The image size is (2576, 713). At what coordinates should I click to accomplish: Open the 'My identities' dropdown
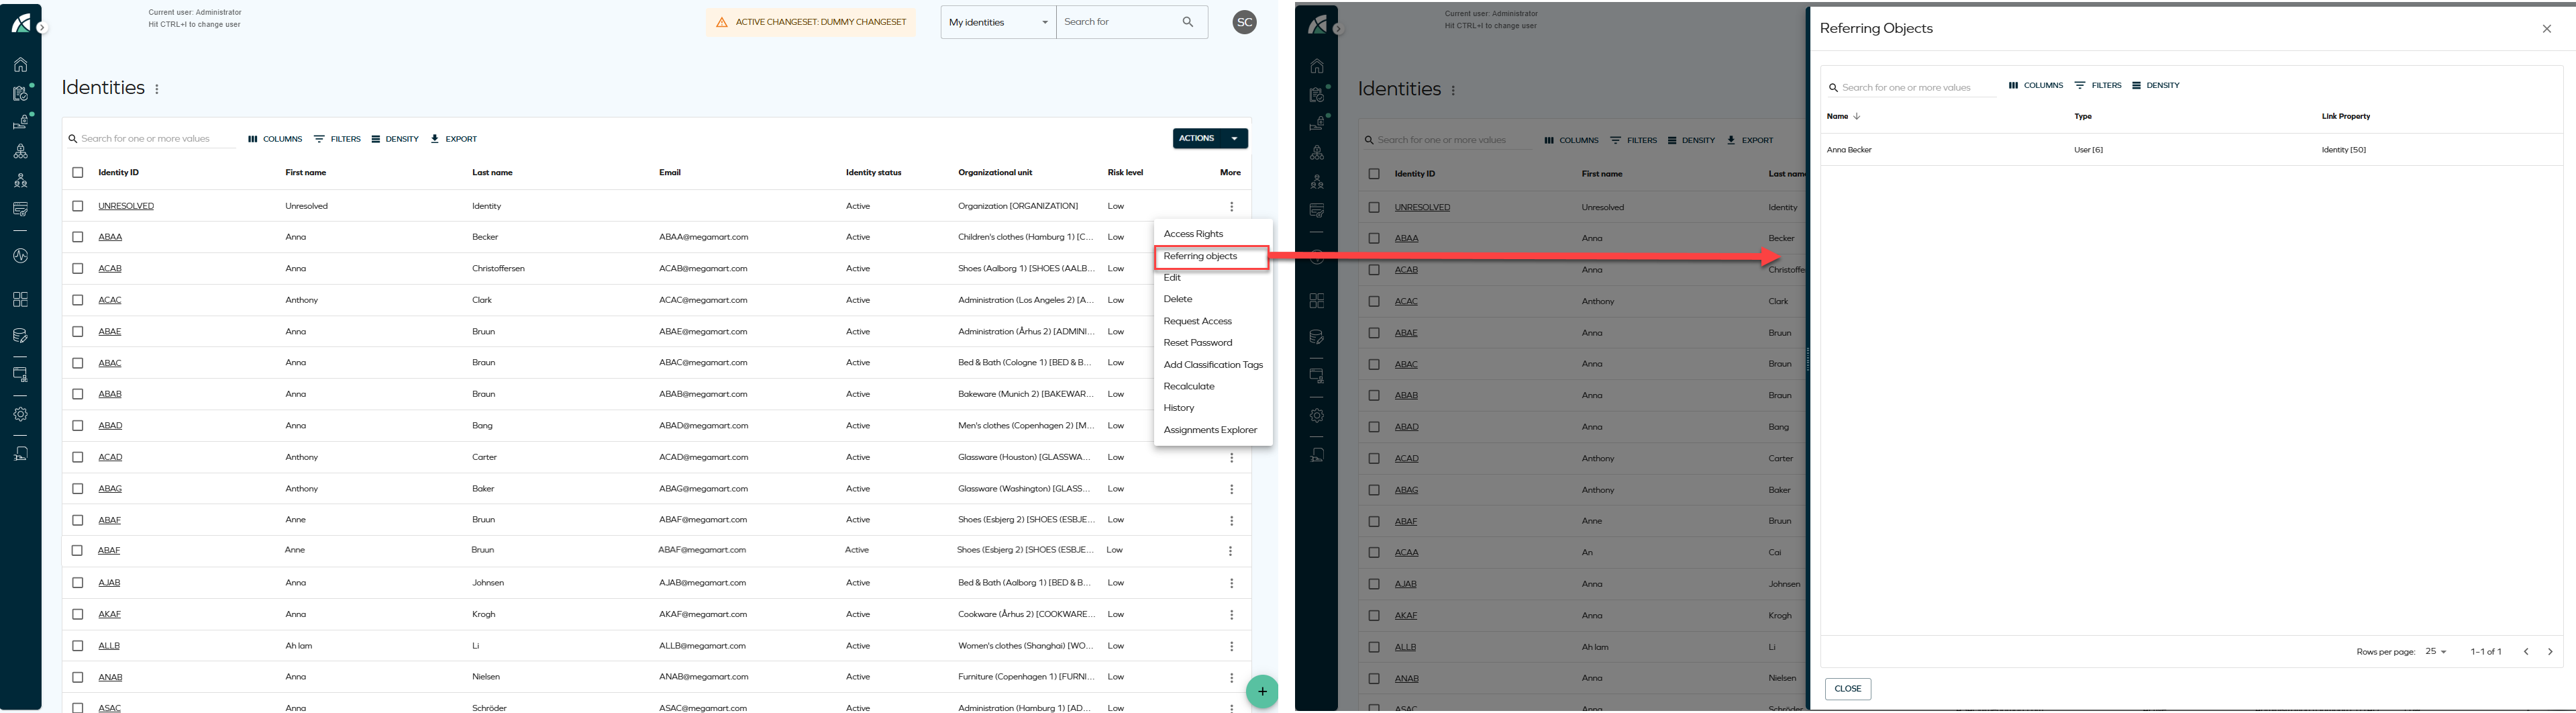click(x=998, y=22)
